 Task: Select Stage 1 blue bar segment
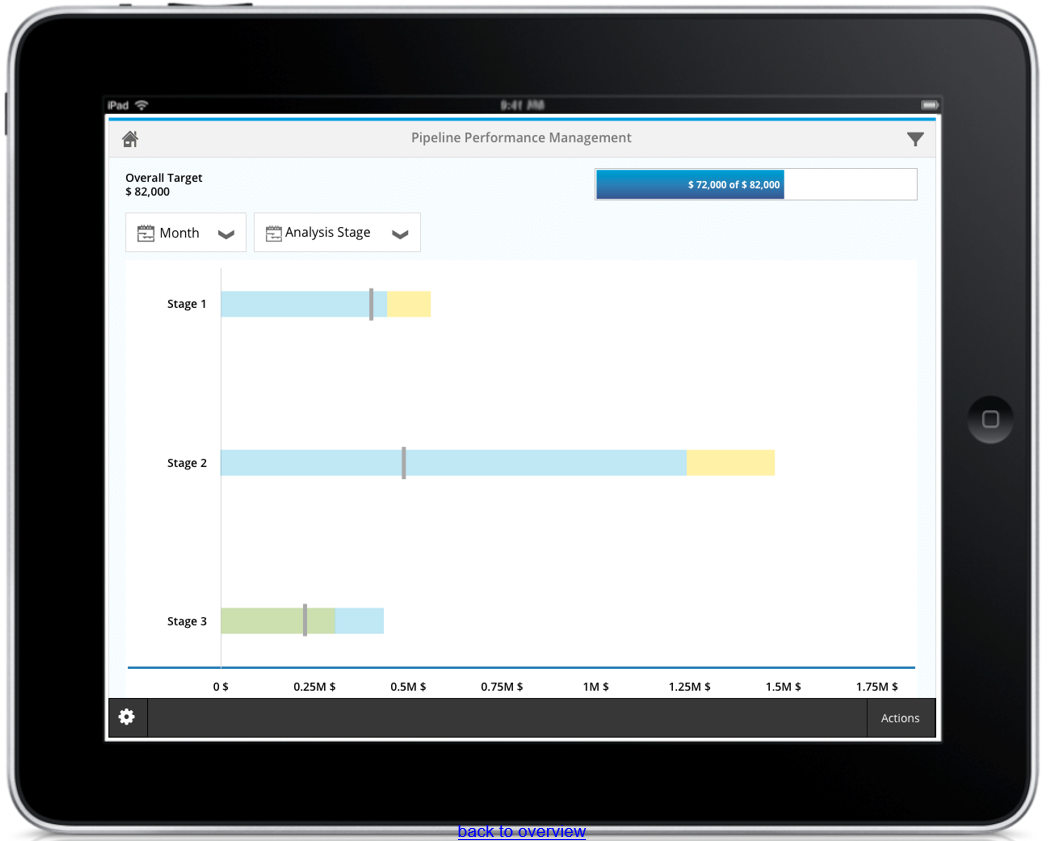pyautogui.click(x=304, y=304)
